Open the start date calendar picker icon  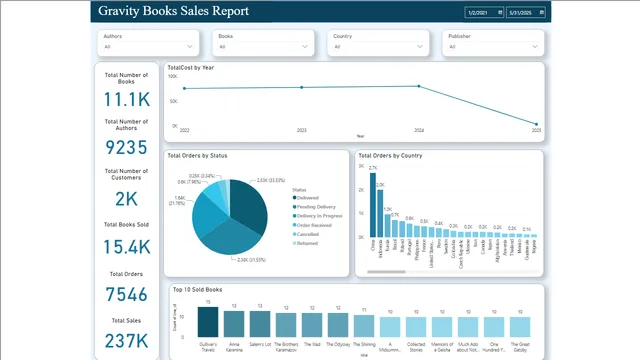[500, 13]
